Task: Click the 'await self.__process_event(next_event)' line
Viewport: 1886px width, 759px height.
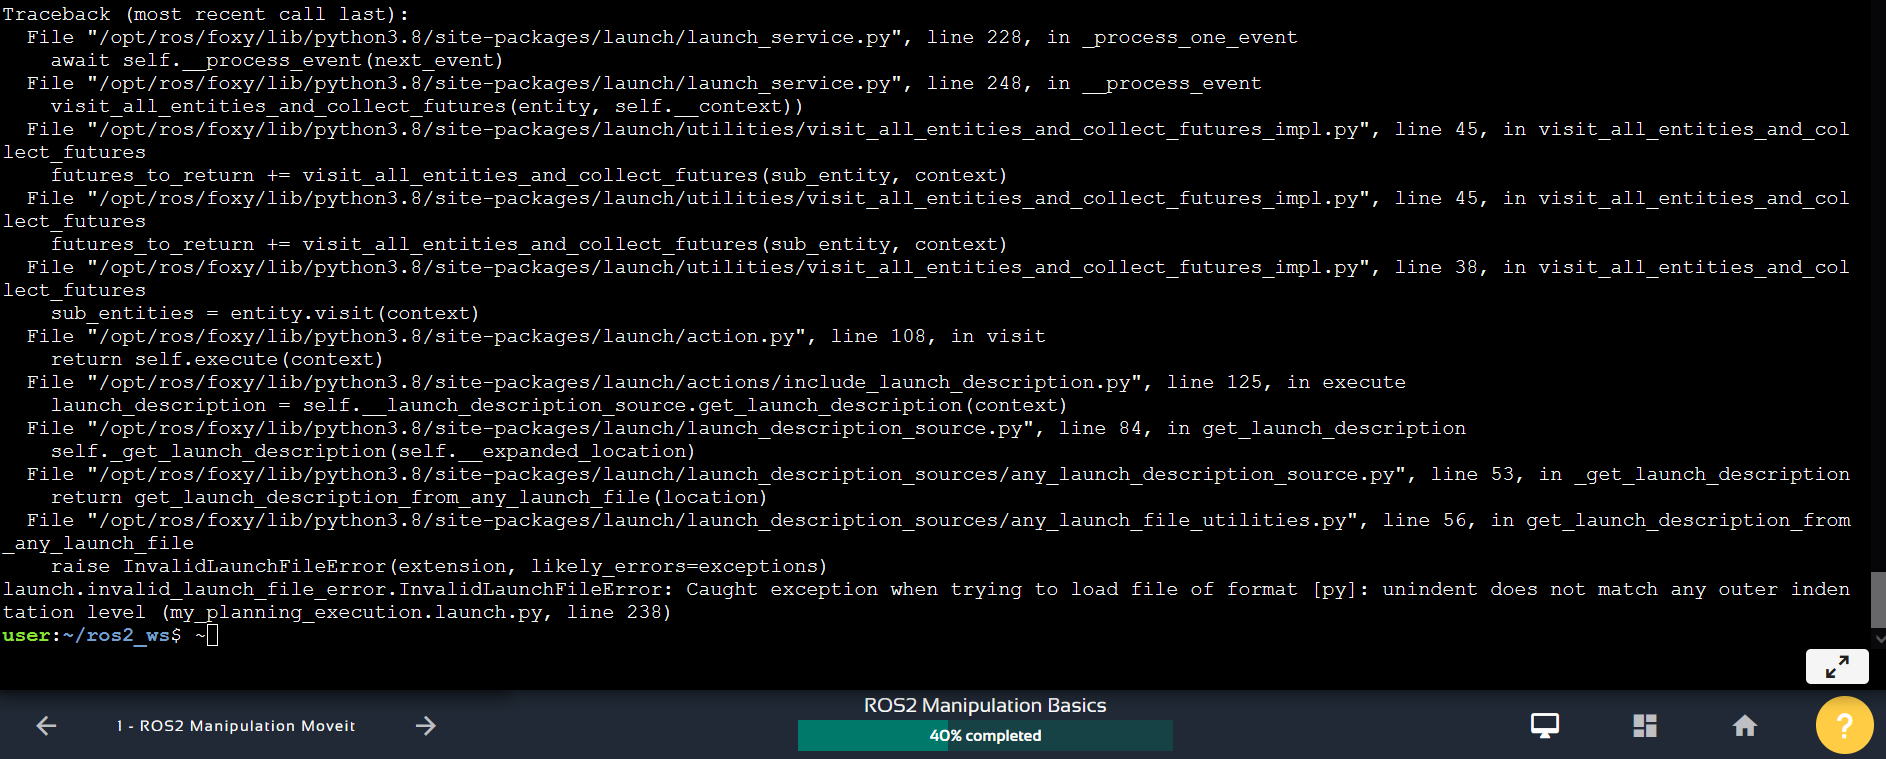Action: 277,60
